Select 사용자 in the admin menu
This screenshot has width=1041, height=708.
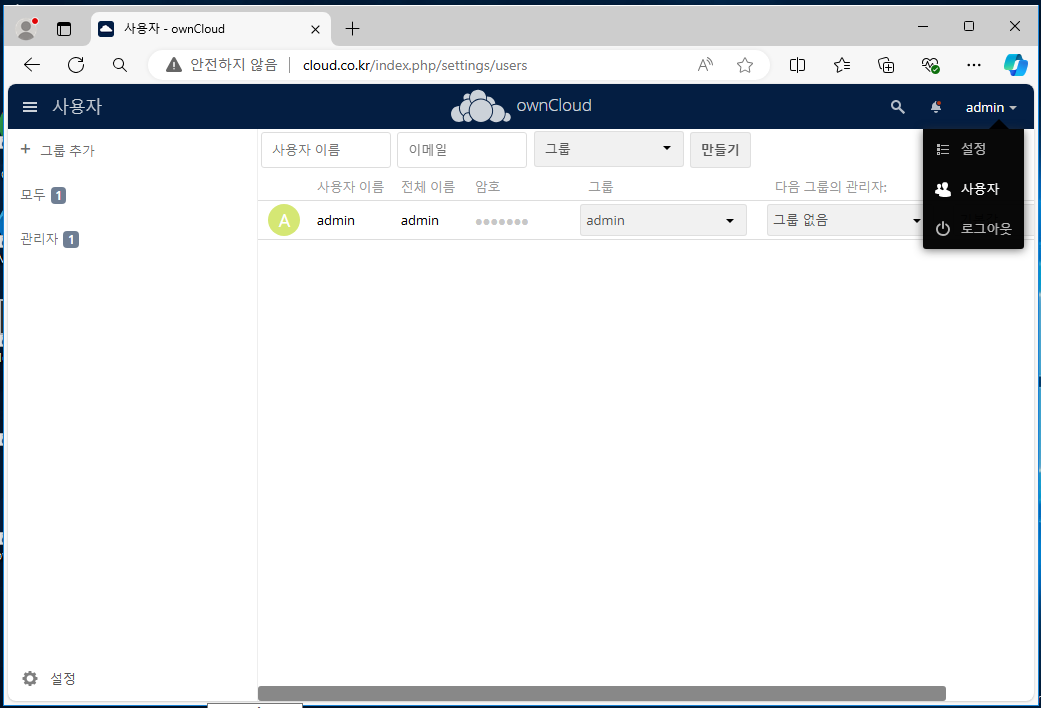[973, 189]
